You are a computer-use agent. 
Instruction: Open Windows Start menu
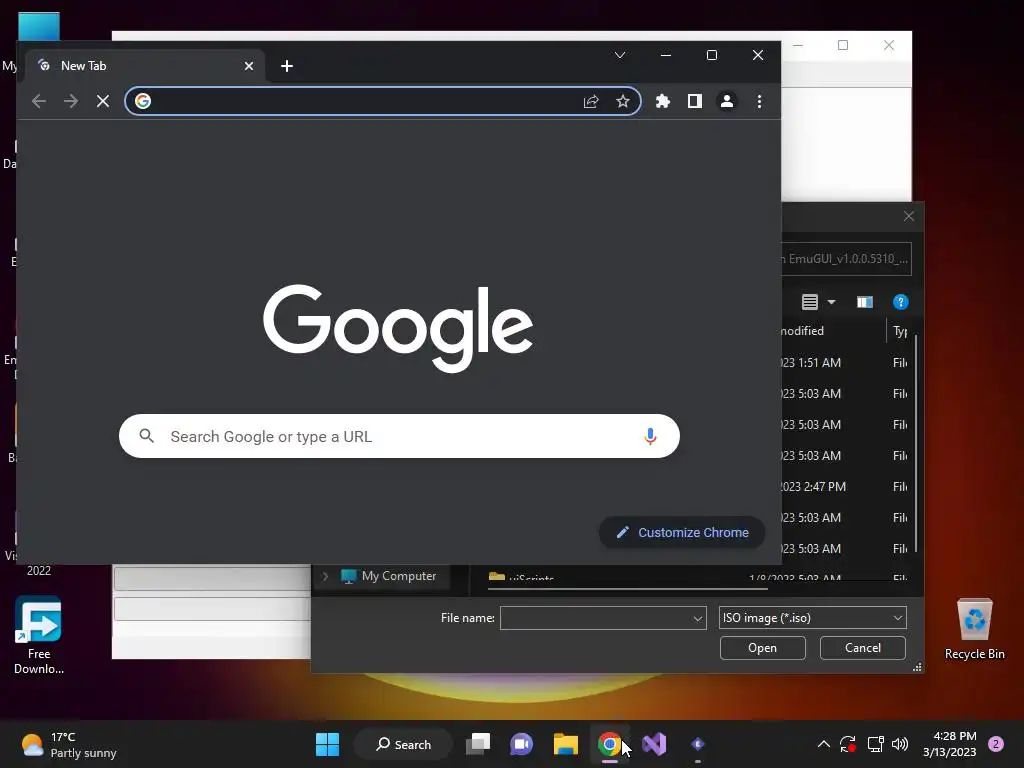[x=327, y=744]
